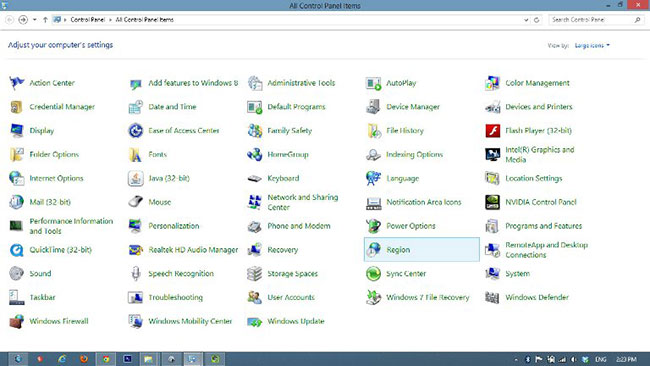
Task: Open the Windows Firewall icon
Action: pyautogui.click(x=17, y=321)
